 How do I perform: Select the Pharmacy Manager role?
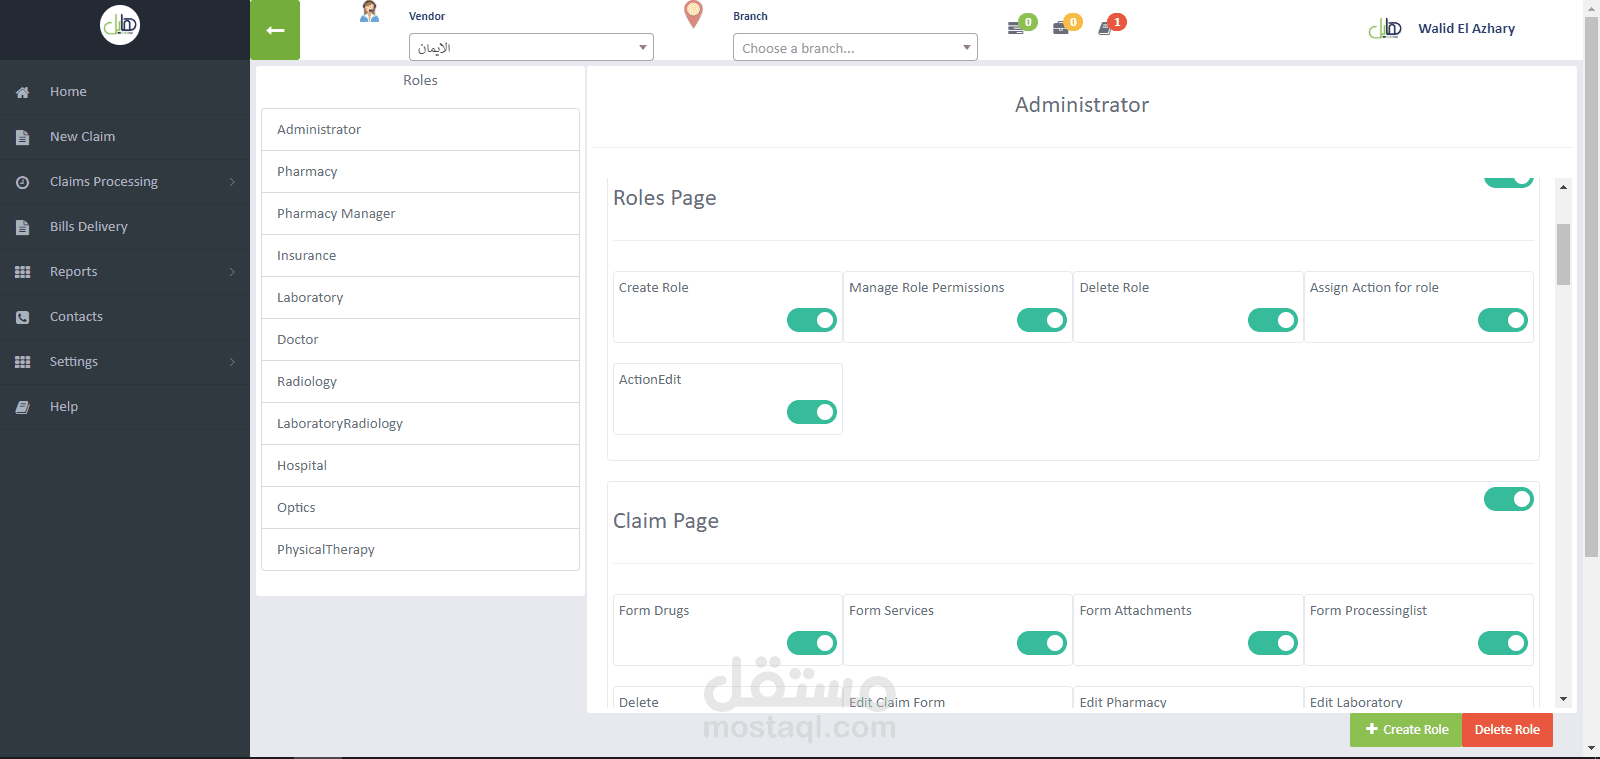click(420, 214)
